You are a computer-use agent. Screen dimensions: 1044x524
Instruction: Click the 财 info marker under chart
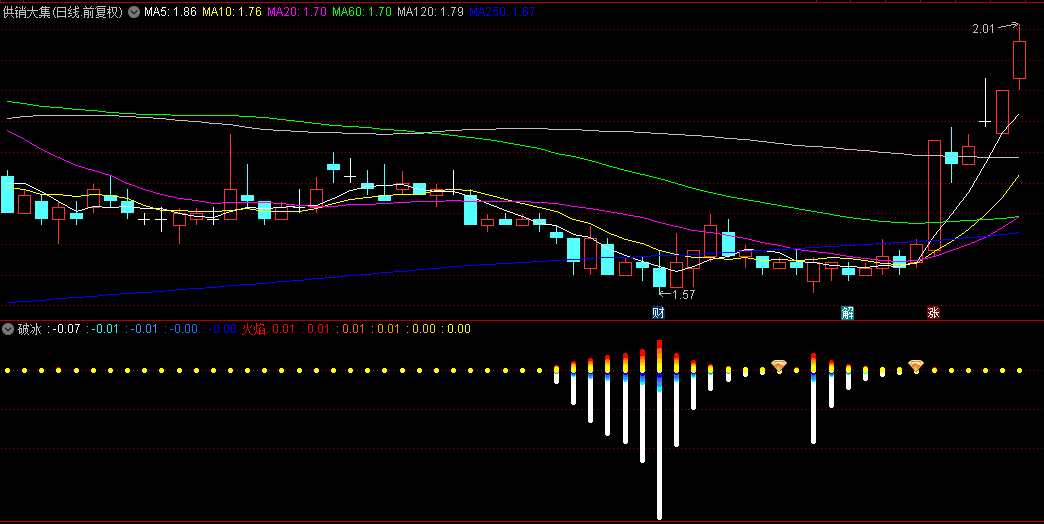(658, 313)
